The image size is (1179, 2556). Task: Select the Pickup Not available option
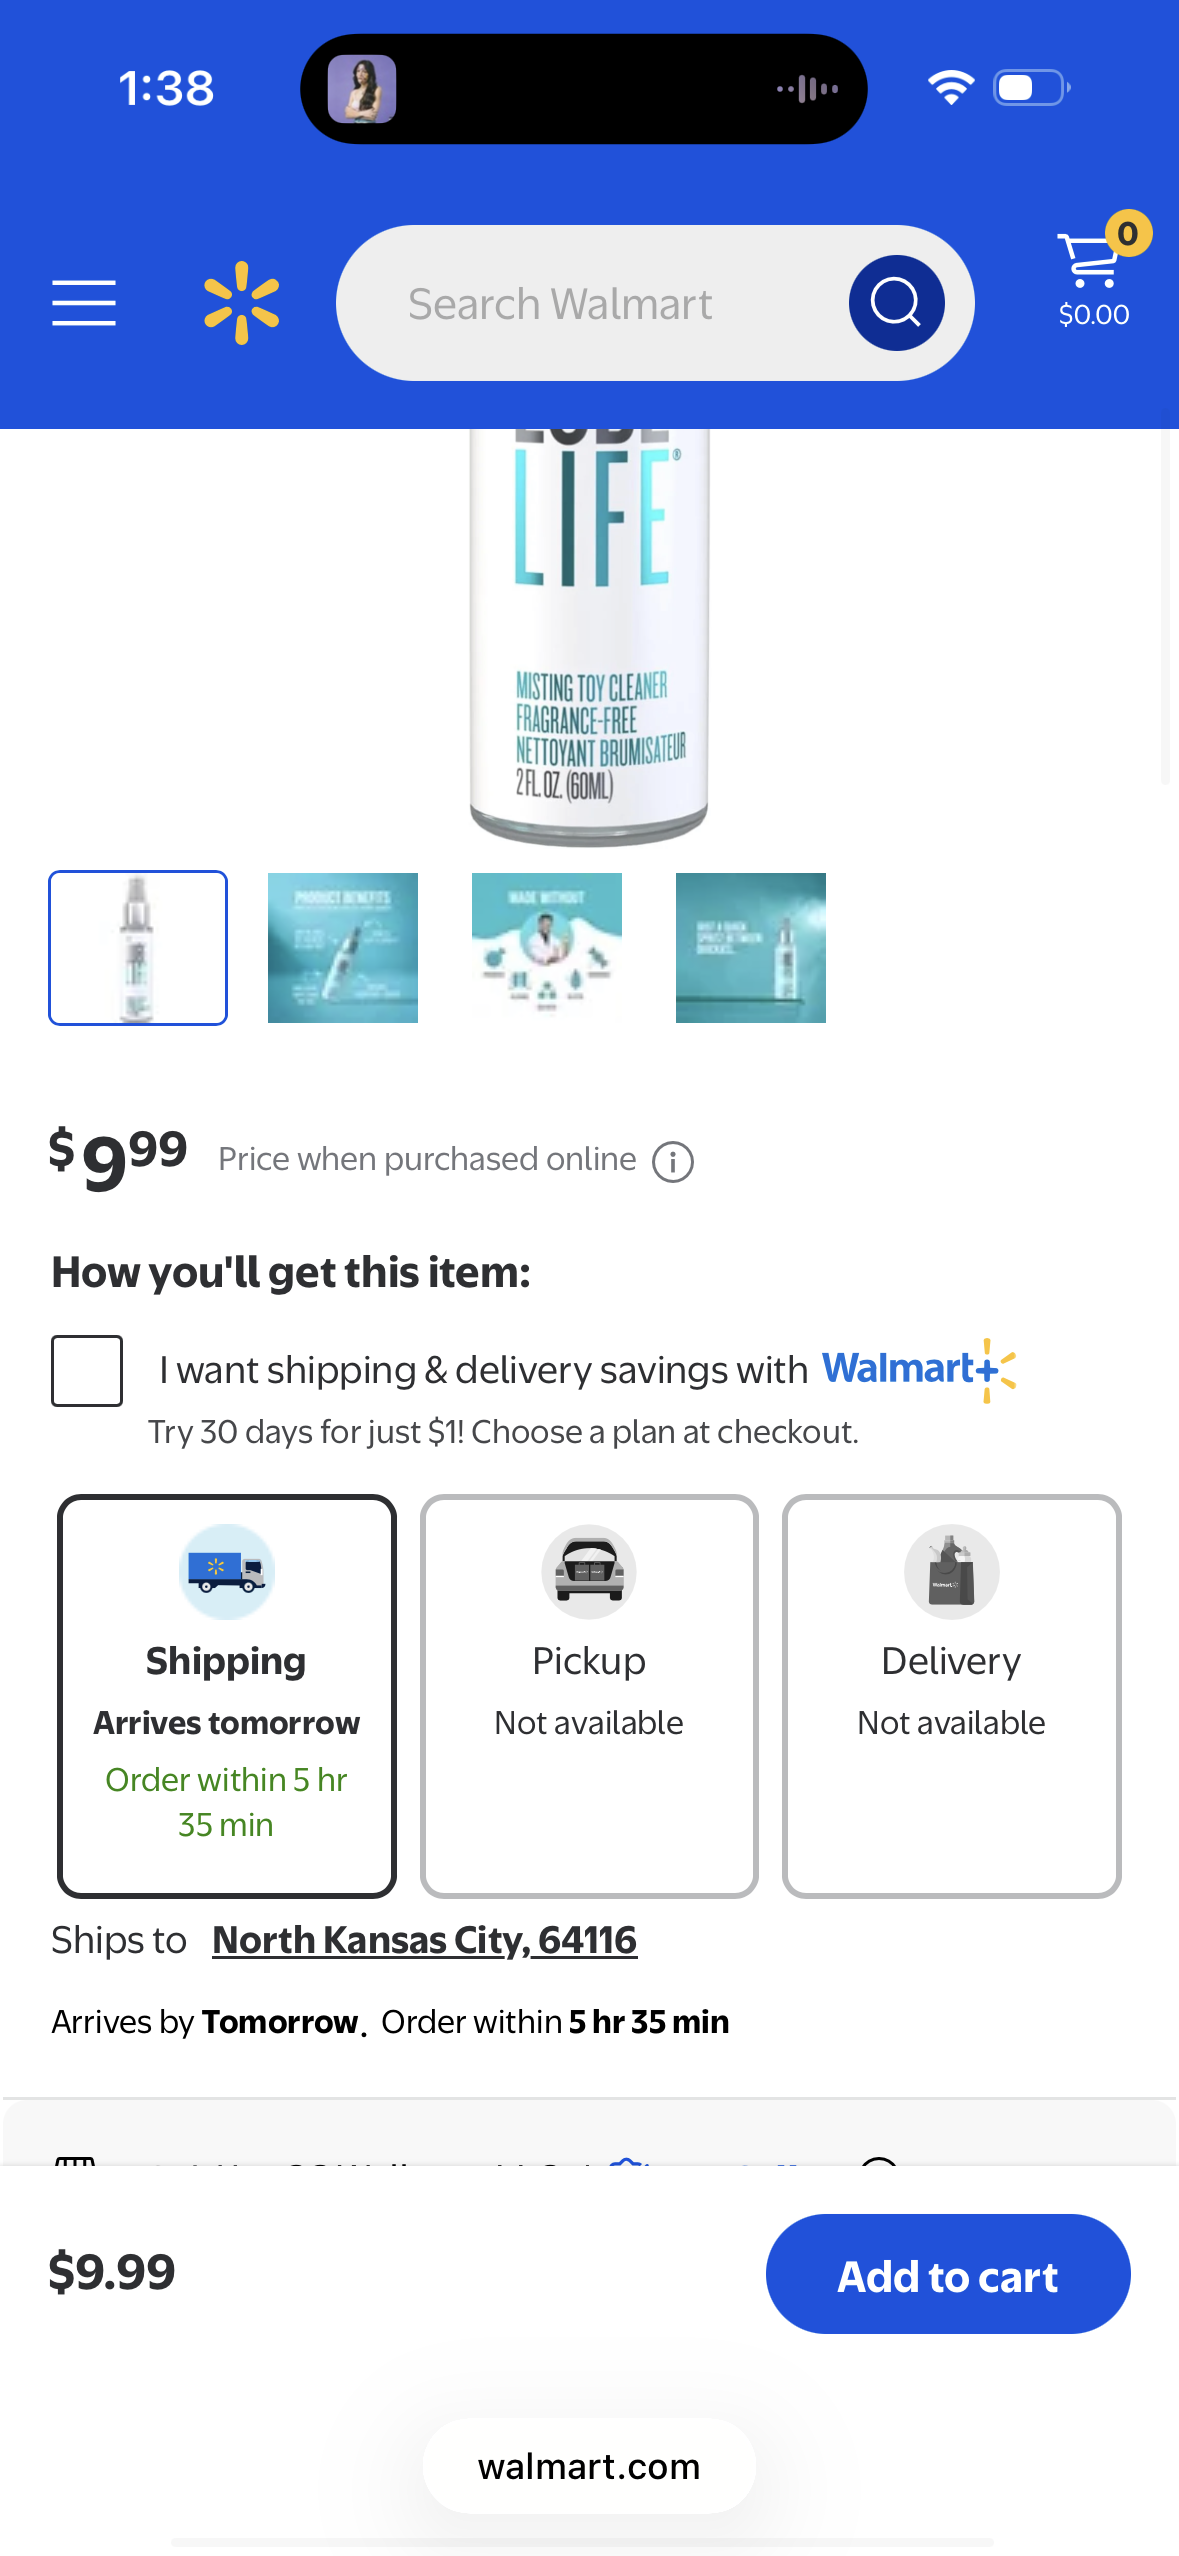[589, 1696]
